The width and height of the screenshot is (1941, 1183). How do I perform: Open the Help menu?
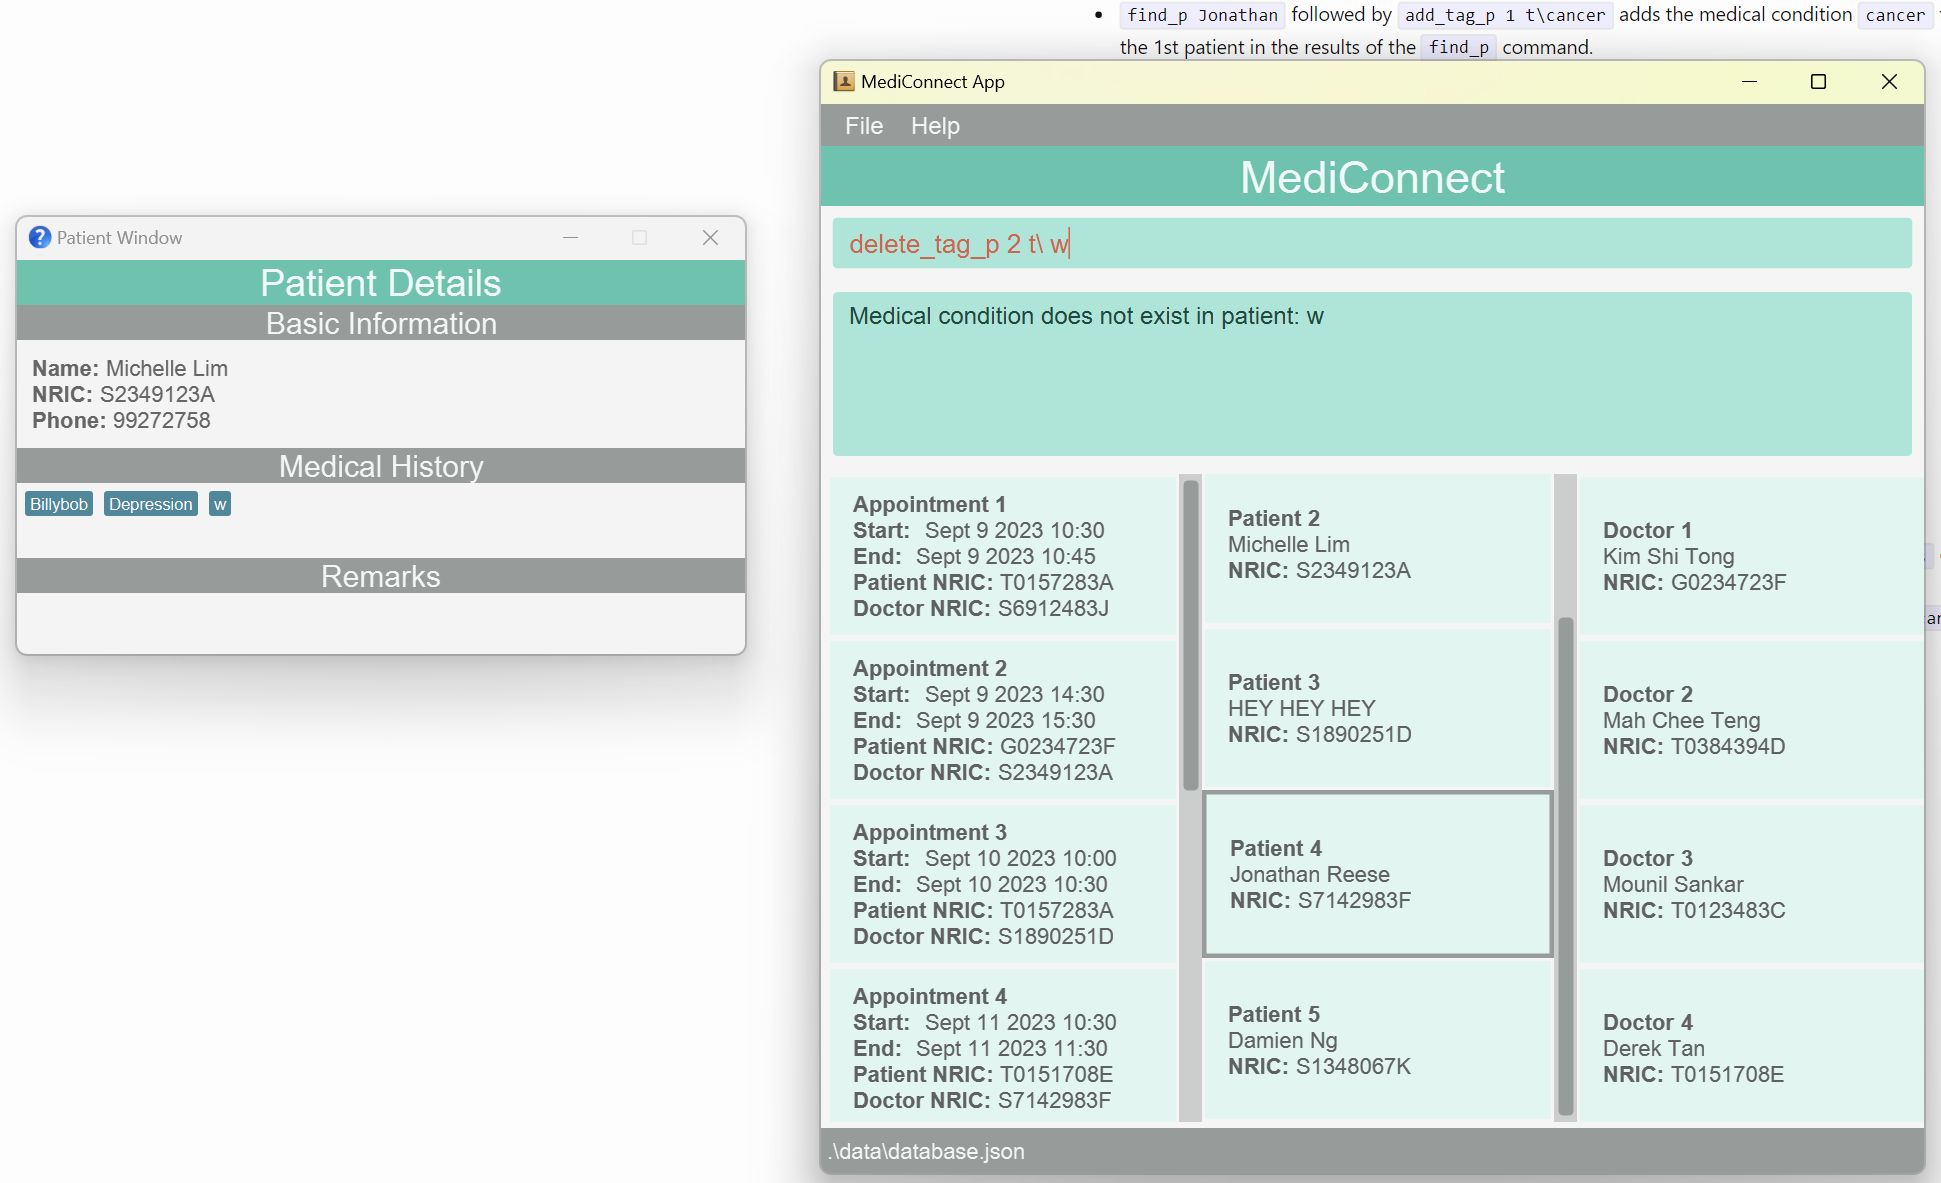(934, 126)
